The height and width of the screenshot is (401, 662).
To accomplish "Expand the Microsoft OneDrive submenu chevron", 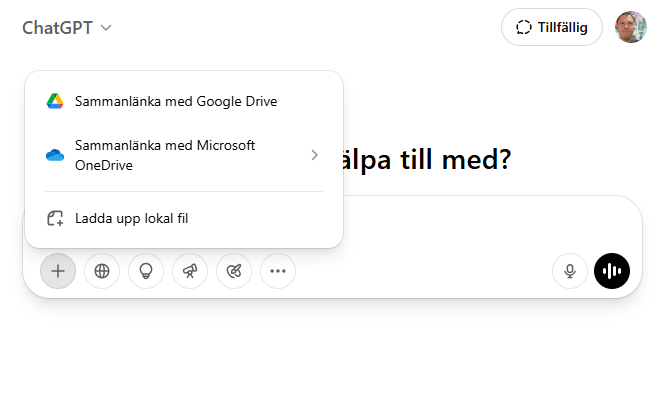I will coord(314,155).
